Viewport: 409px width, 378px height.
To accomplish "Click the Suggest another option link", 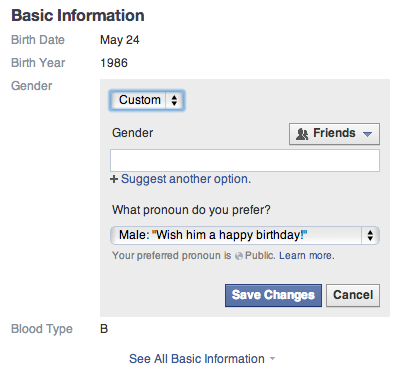I will point(186,179).
